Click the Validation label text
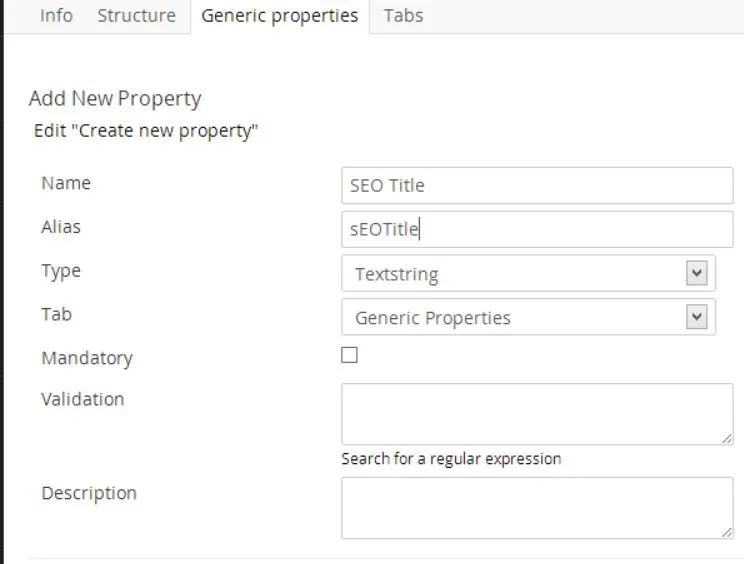 pyautogui.click(x=82, y=399)
